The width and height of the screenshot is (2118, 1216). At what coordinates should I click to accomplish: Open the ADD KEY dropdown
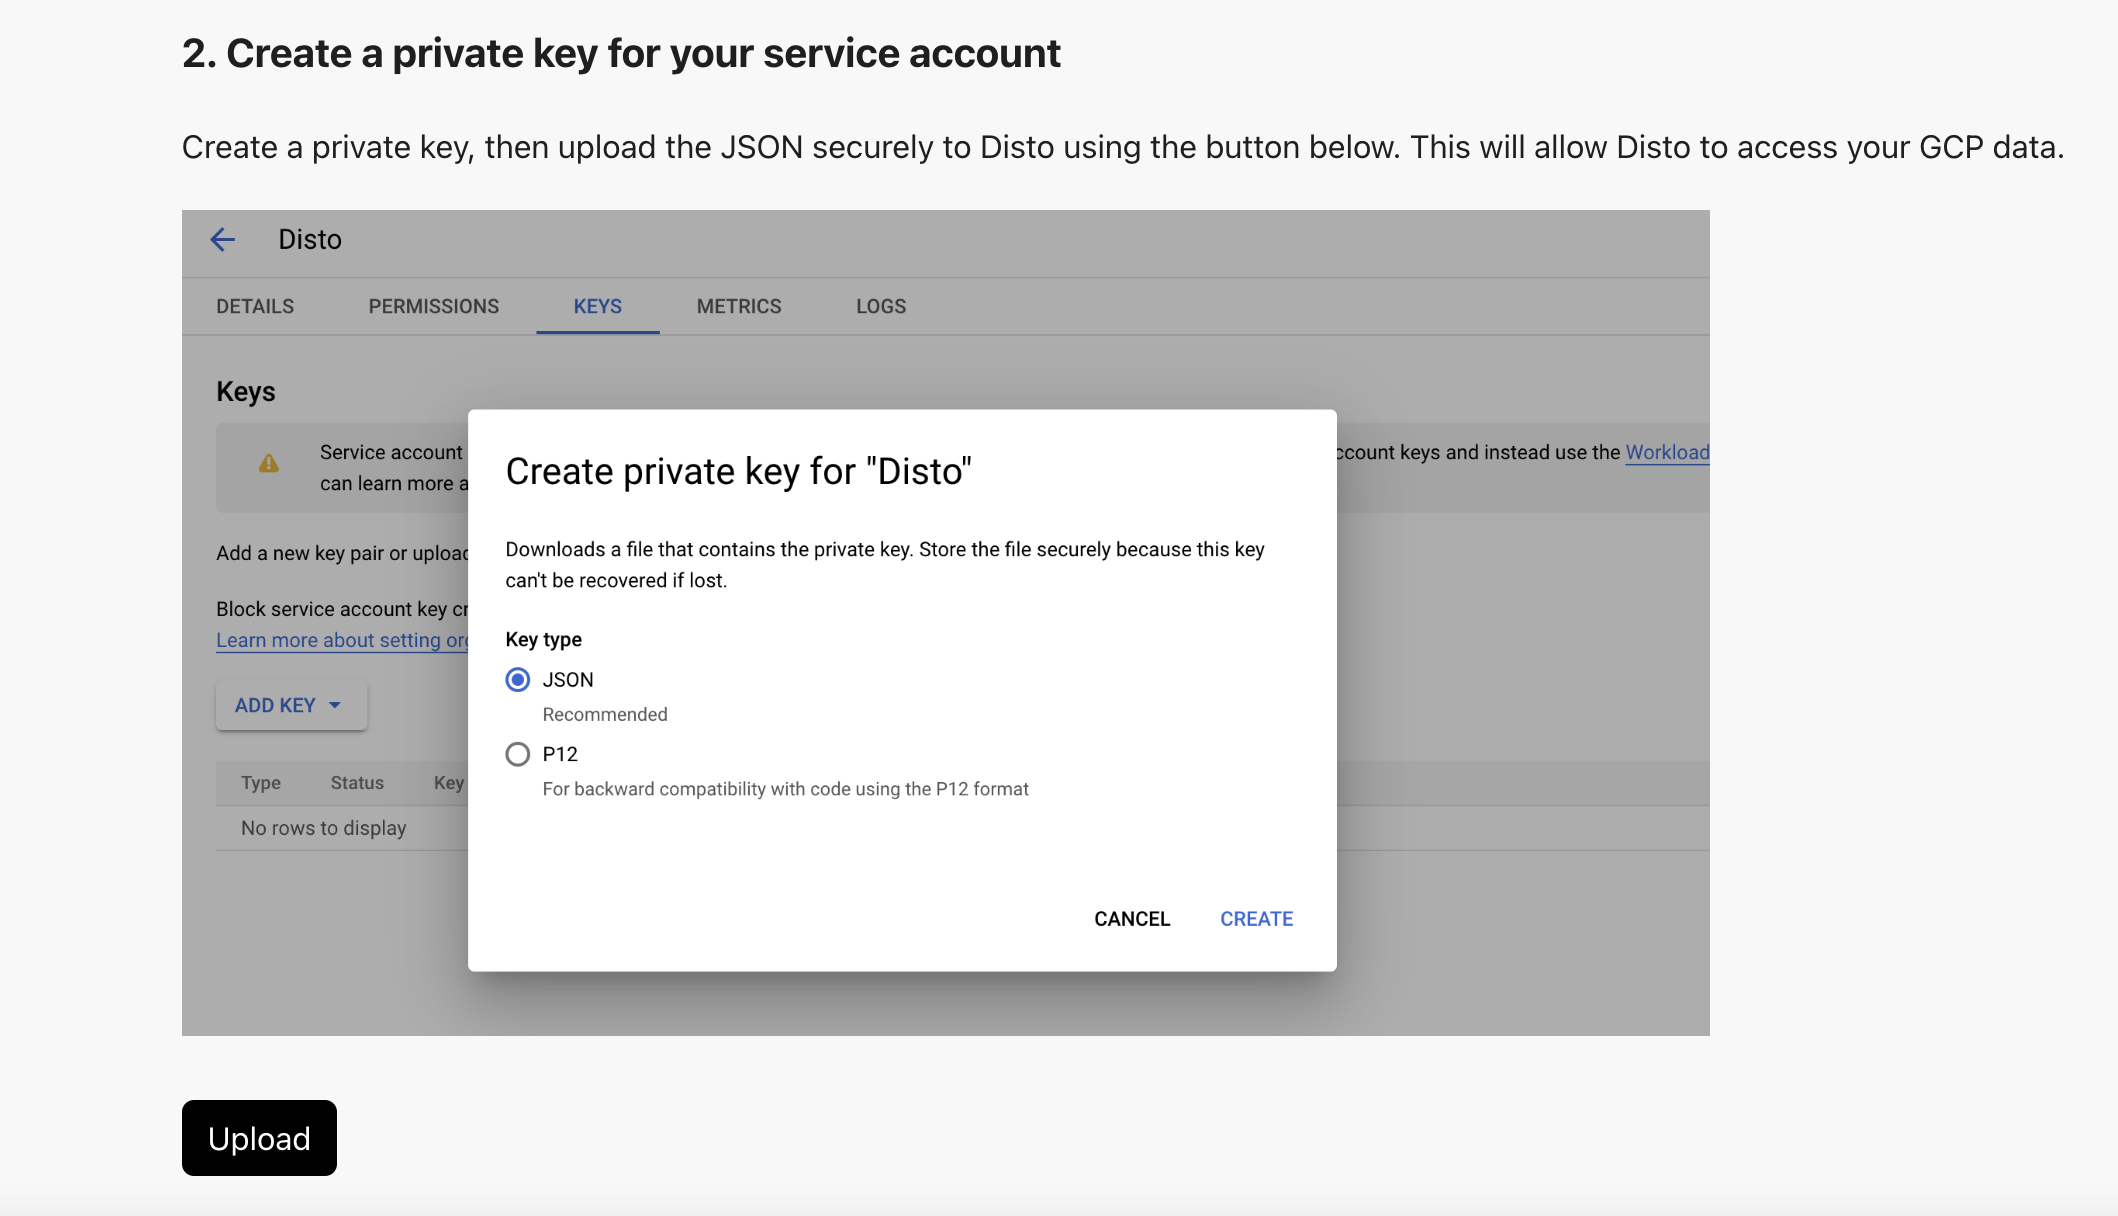point(275,705)
